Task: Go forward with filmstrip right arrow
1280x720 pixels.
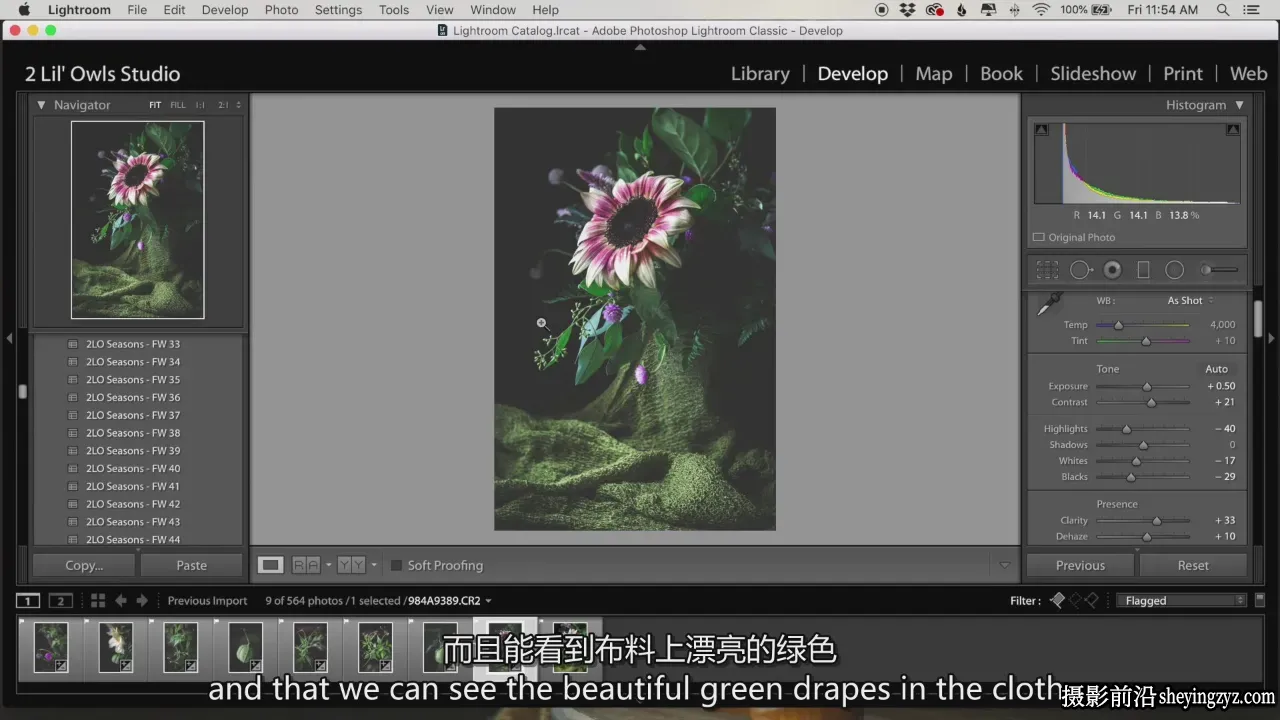Action: click(x=142, y=600)
